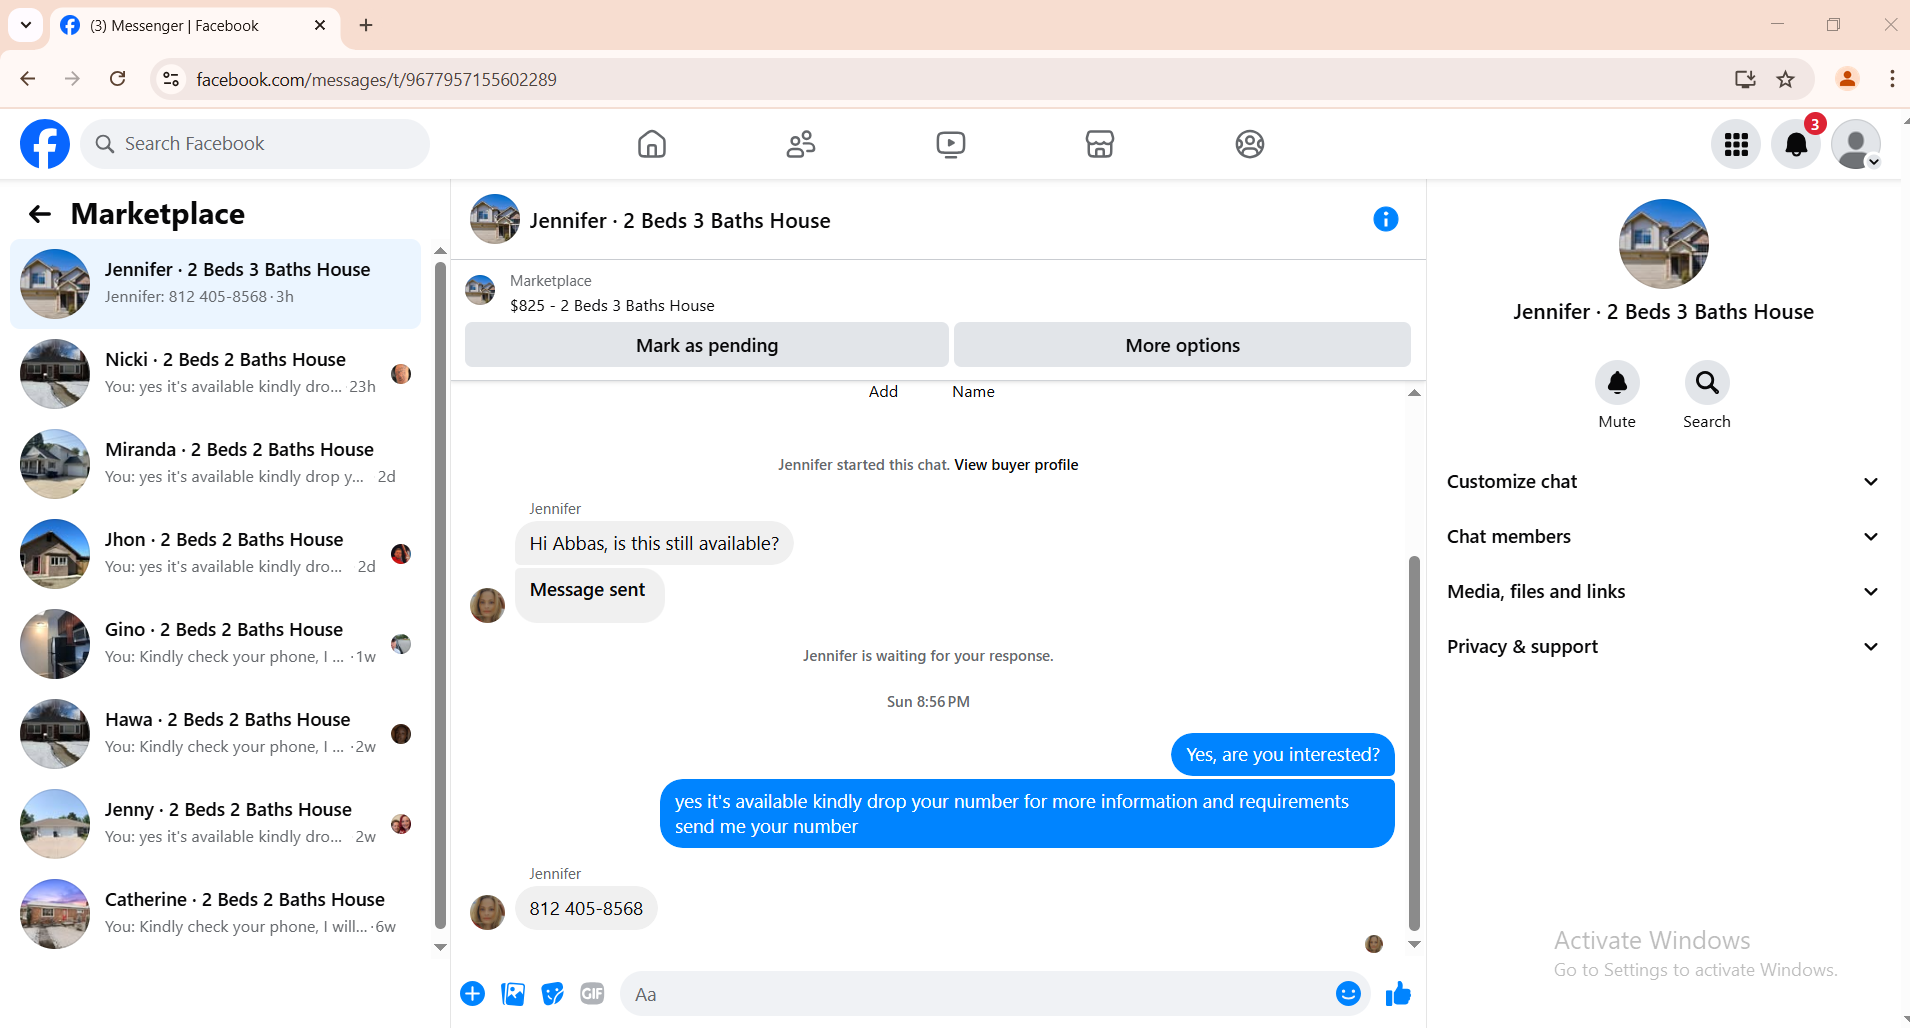This screenshot has height=1028, width=1910.
Task: Click the conversation list scrollbar
Action: (440, 595)
